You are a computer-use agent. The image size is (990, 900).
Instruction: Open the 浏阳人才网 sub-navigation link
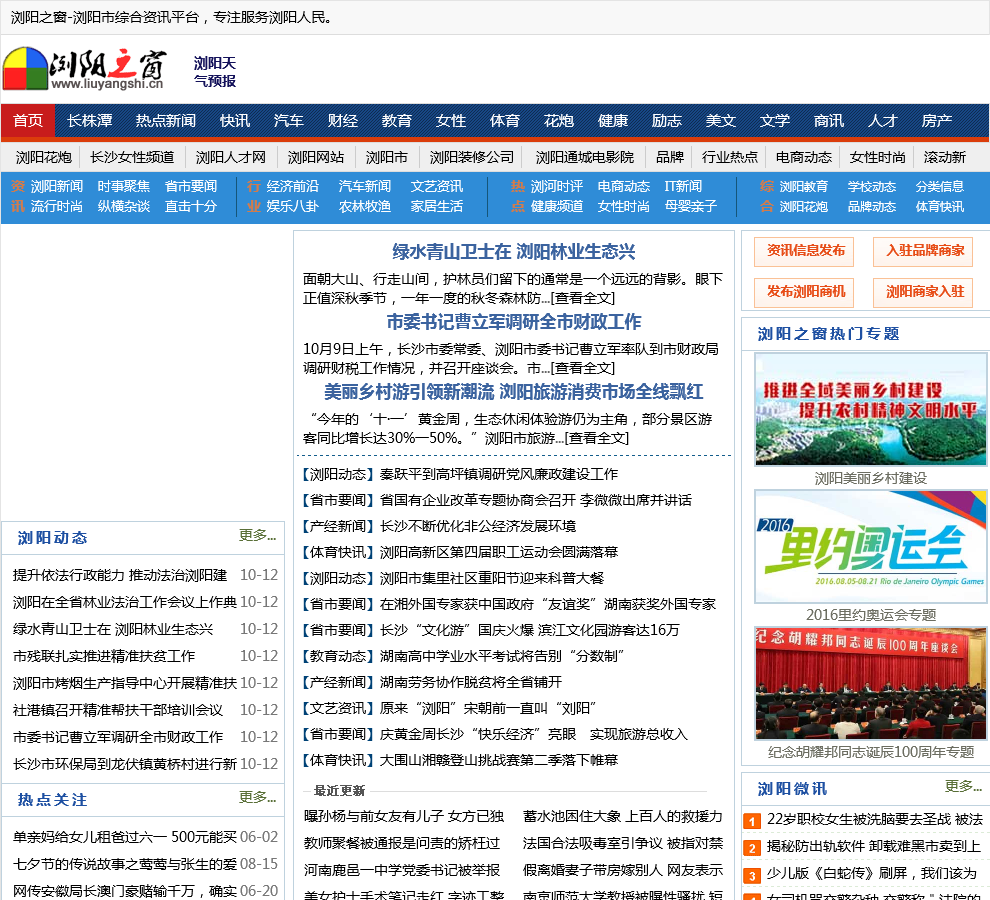(x=231, y=157)
